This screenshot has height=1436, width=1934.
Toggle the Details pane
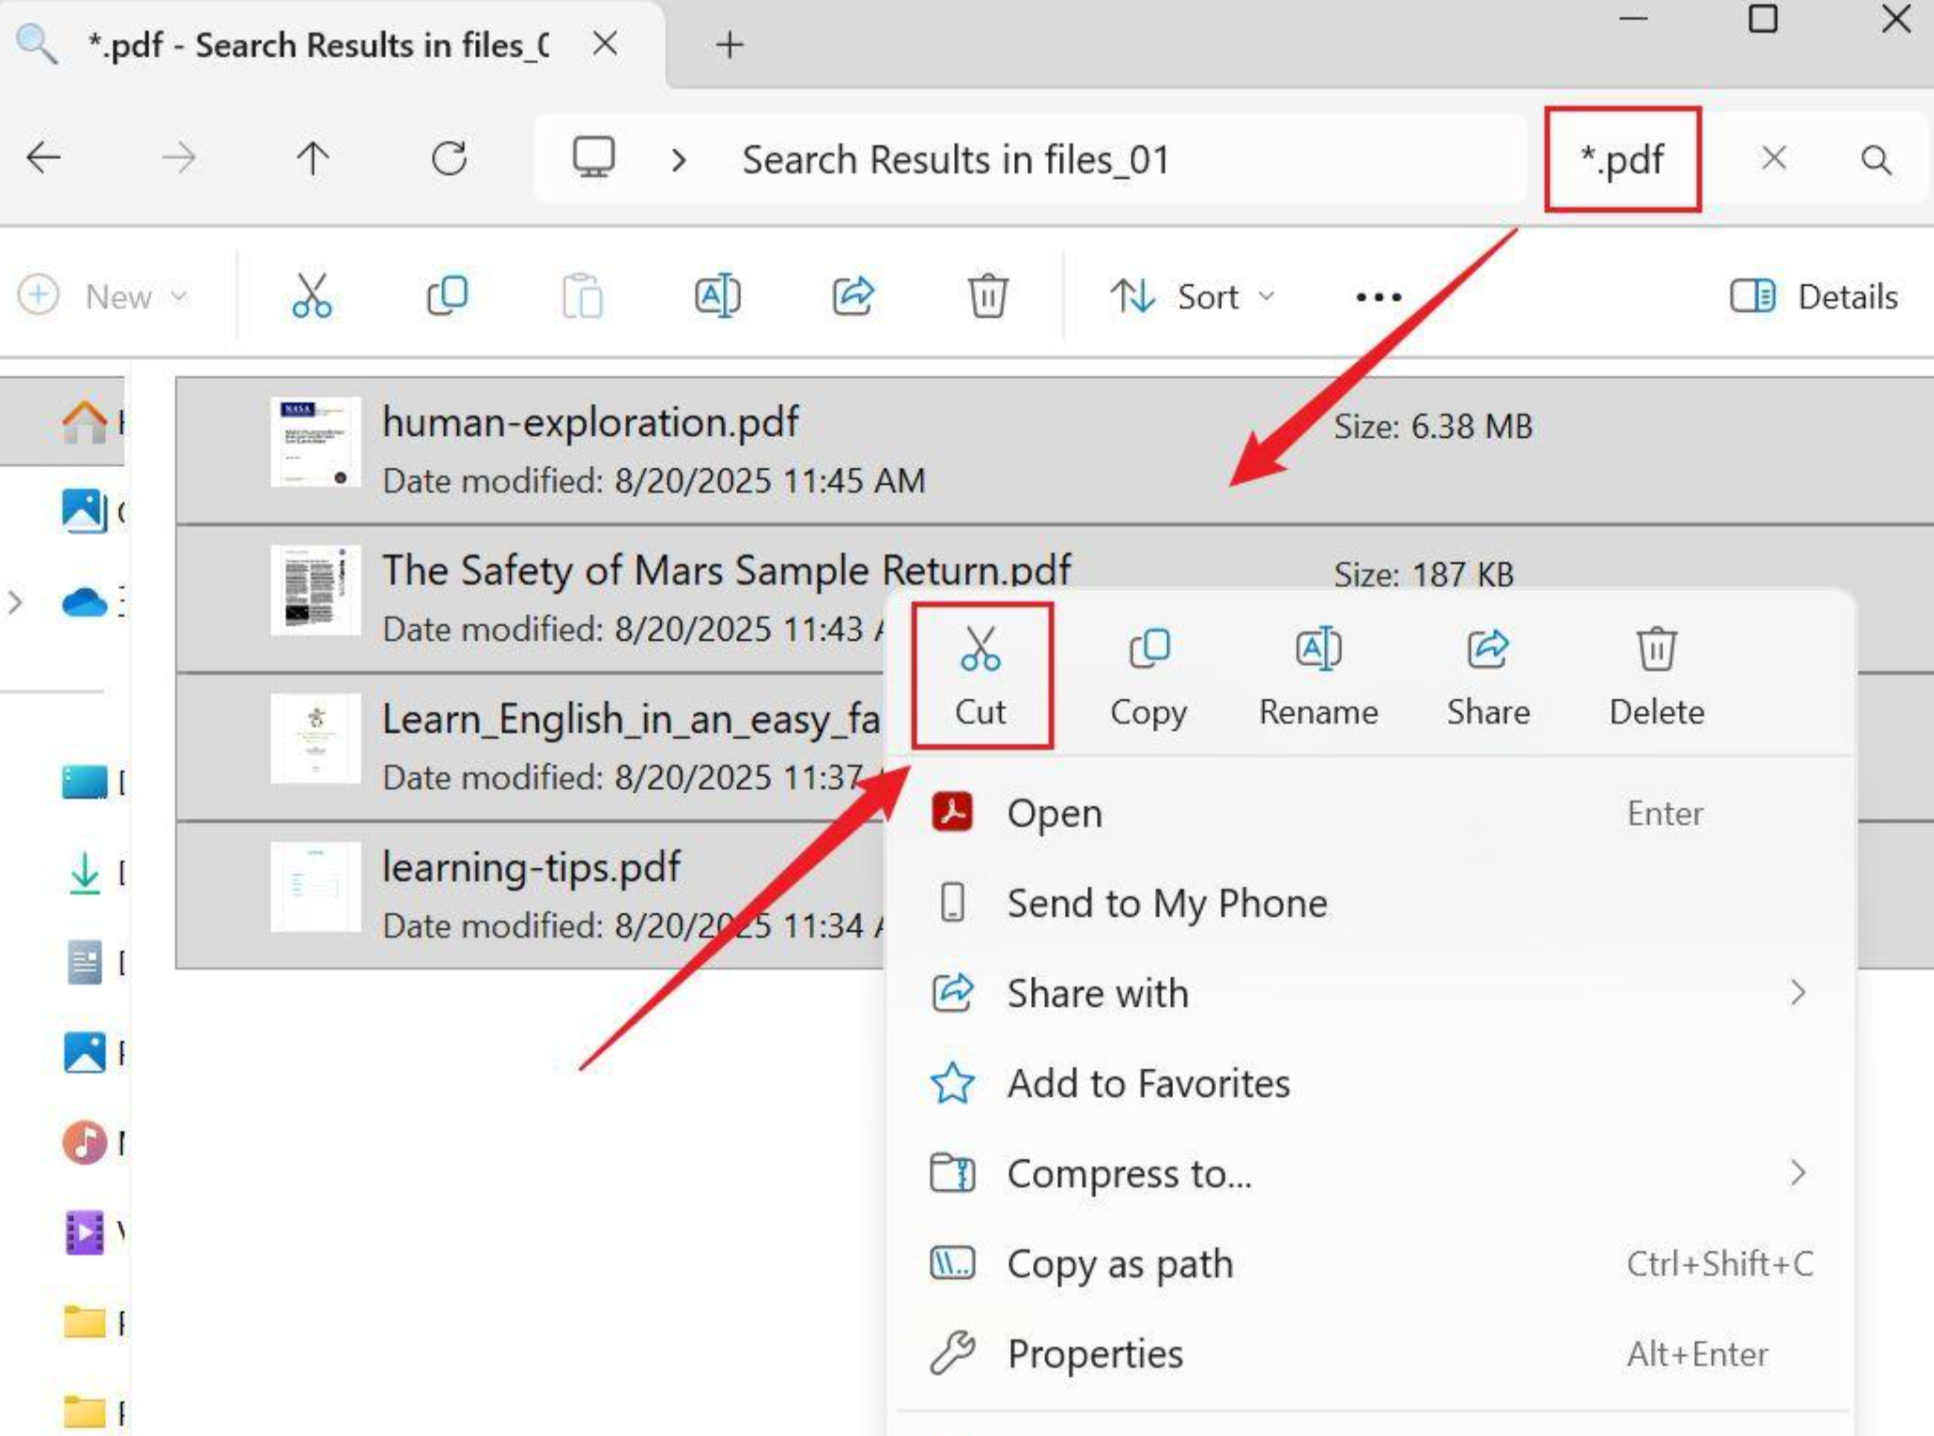coord(1814,296)
